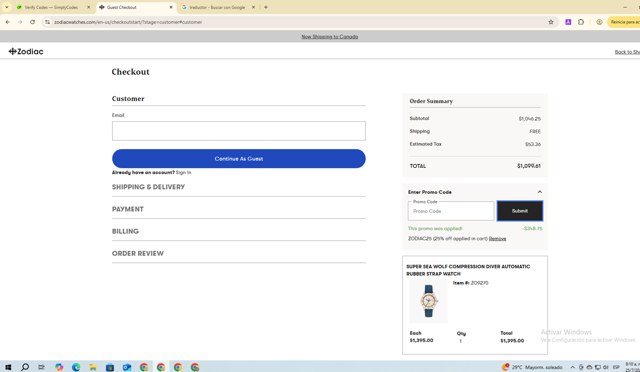640x372 pixels.
Task: Open the Chrome profile avatar
Action: (x=599, y=22)
